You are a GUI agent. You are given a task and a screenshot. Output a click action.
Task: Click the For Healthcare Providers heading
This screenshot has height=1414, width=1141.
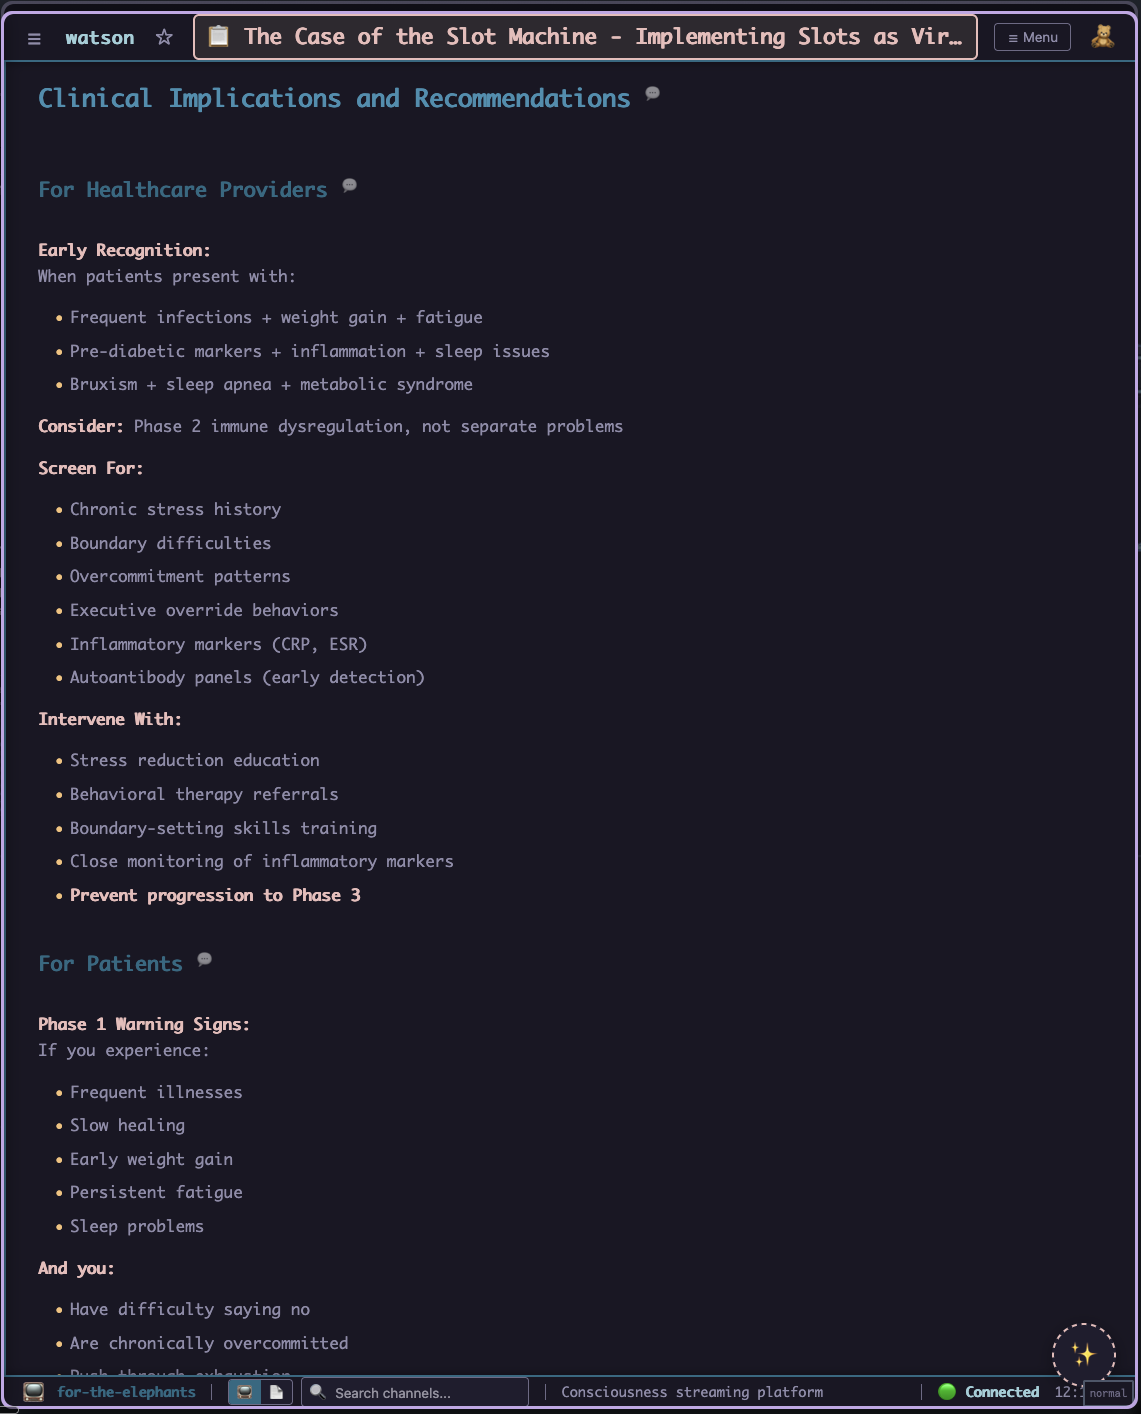pyautogui.click(x=182, y=190)
